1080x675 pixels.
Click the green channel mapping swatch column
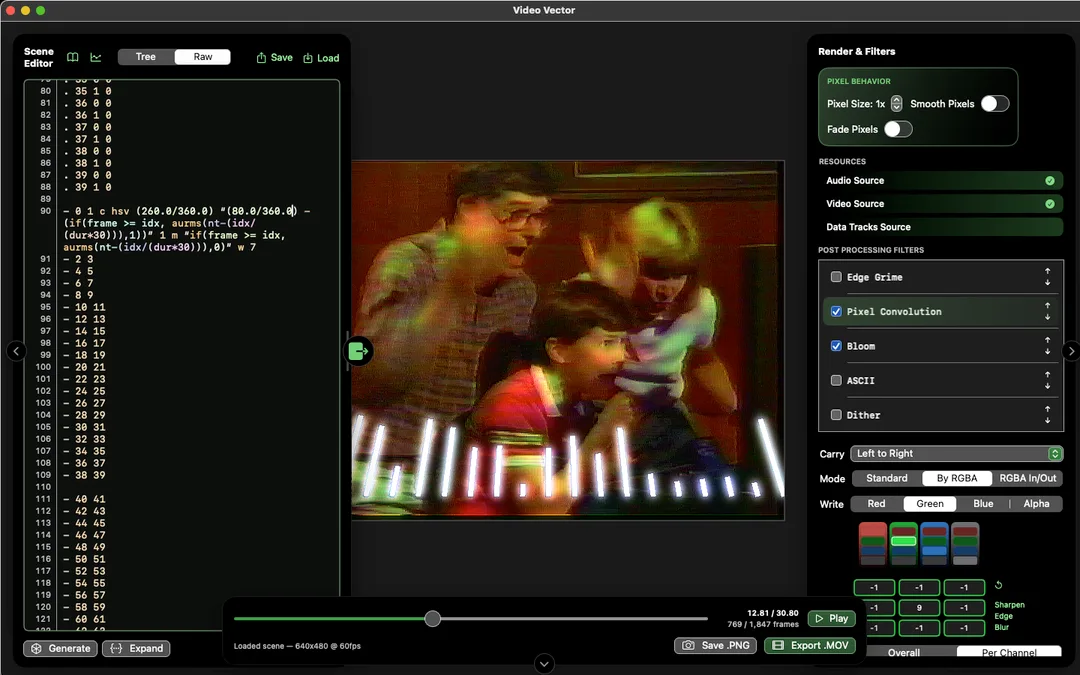click(904, 543)
